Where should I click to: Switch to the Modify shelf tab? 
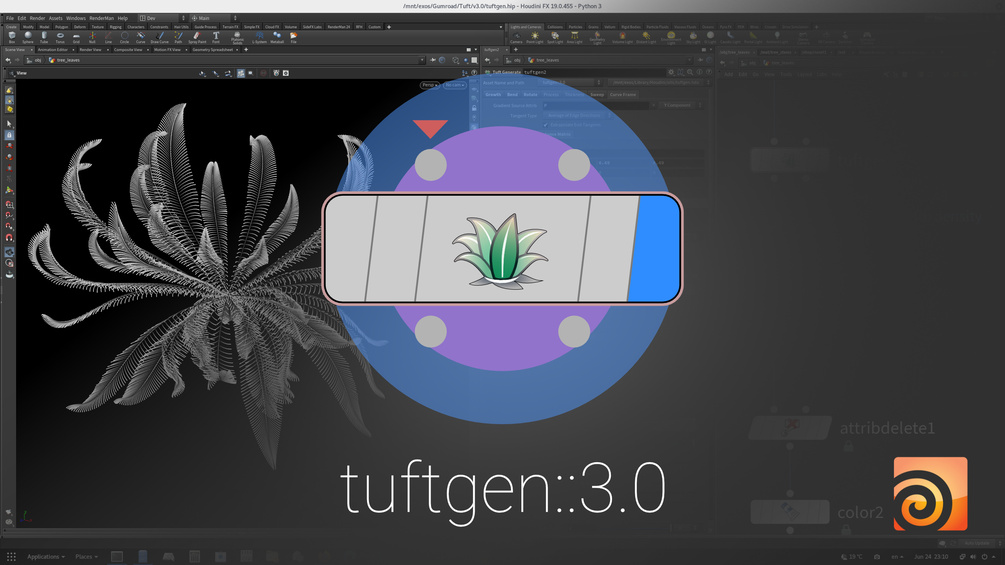pos(28,27)
